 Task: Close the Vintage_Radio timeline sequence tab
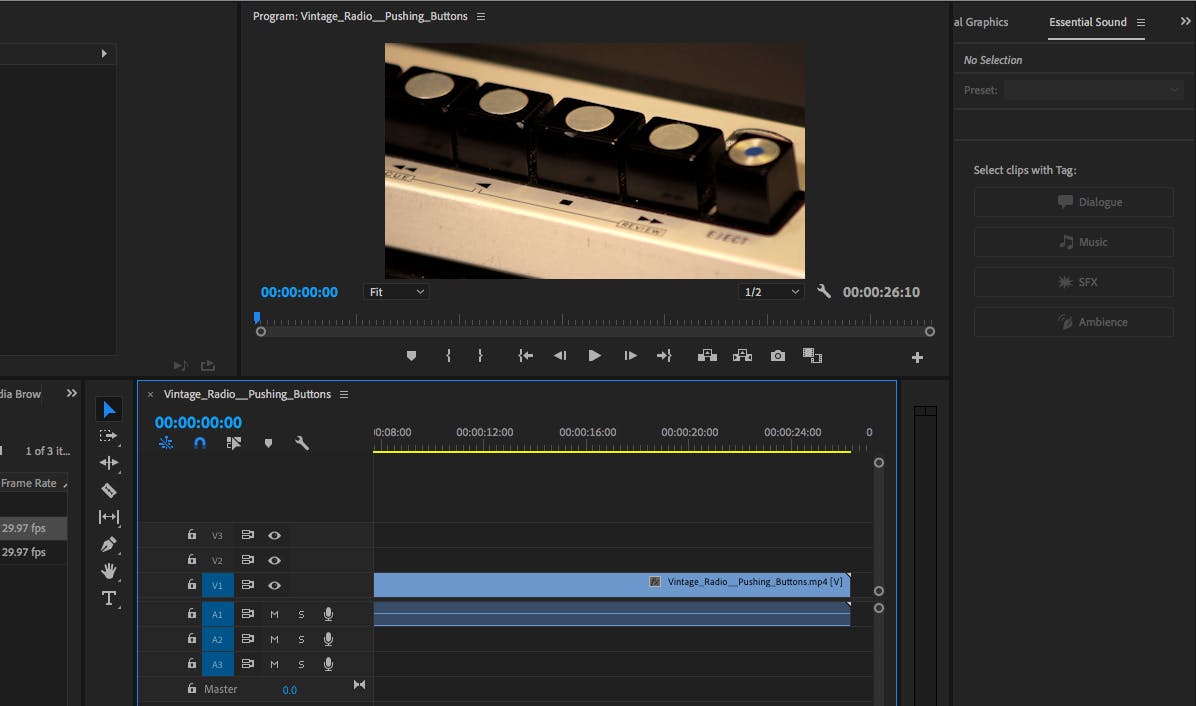coord(150,394)
